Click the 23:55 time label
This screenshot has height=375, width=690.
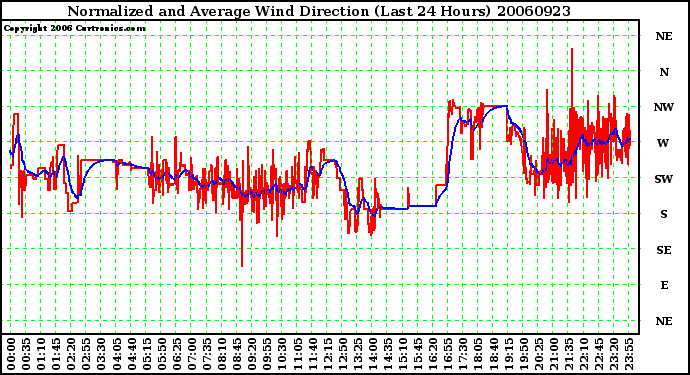[628, 354]
